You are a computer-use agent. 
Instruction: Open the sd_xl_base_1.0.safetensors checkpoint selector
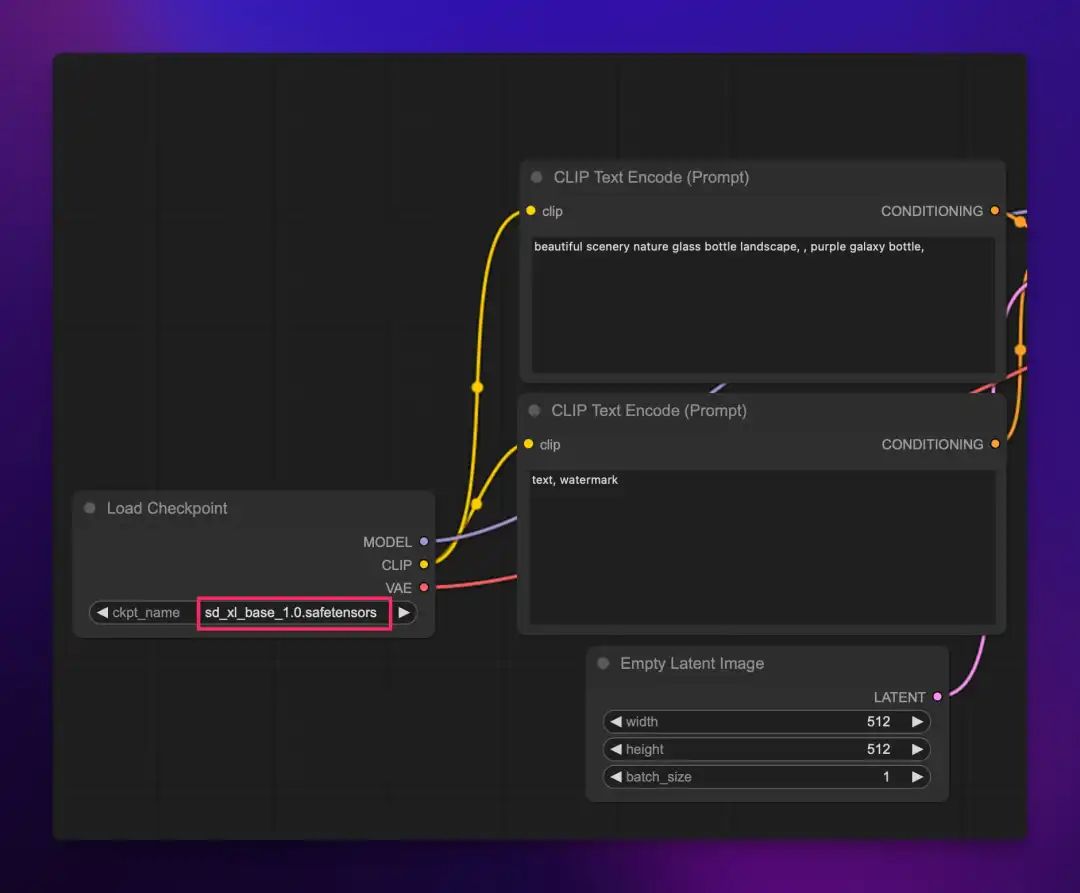[x=291, y=612]
